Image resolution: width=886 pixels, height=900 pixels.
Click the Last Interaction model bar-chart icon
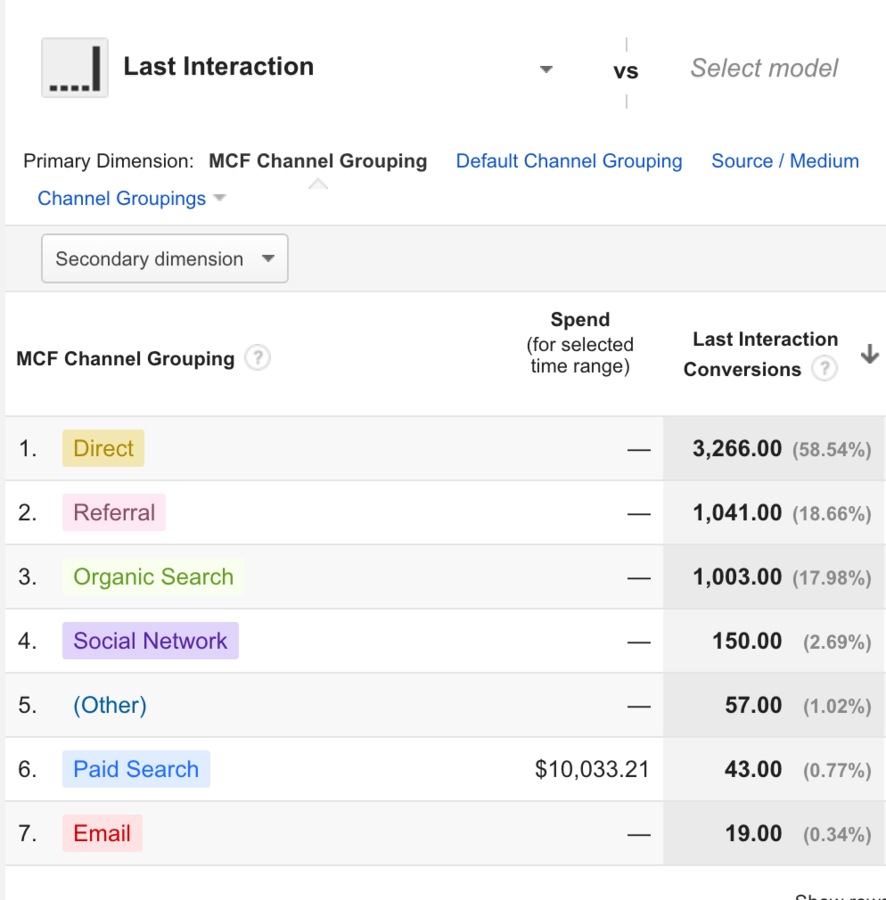(x=74, y=68)
